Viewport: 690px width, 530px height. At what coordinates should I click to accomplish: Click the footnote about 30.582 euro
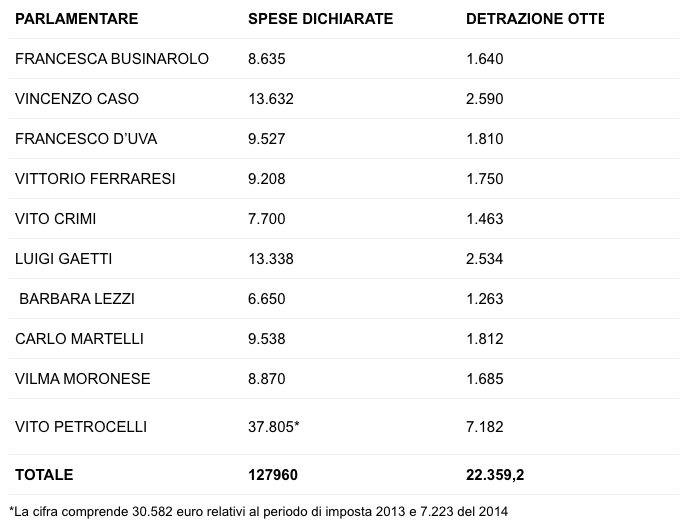[x=258, y=512]
